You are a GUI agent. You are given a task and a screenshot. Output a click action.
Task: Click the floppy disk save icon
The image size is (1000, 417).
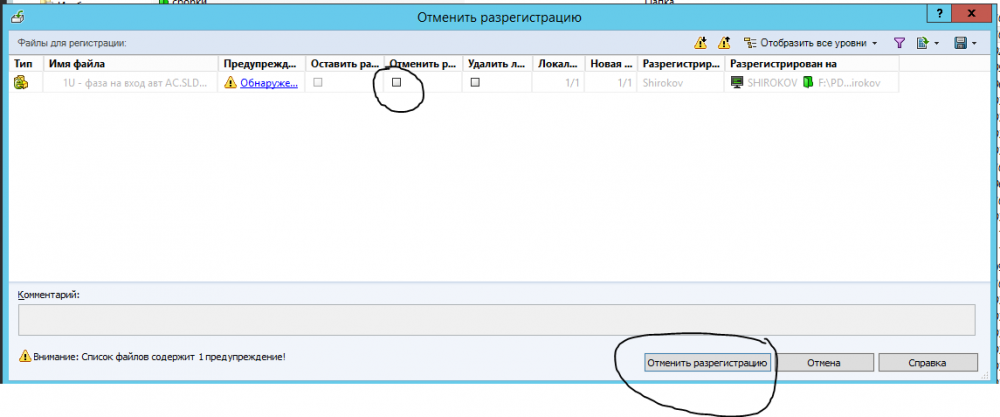pyautogui.click(x=960, y=43)
